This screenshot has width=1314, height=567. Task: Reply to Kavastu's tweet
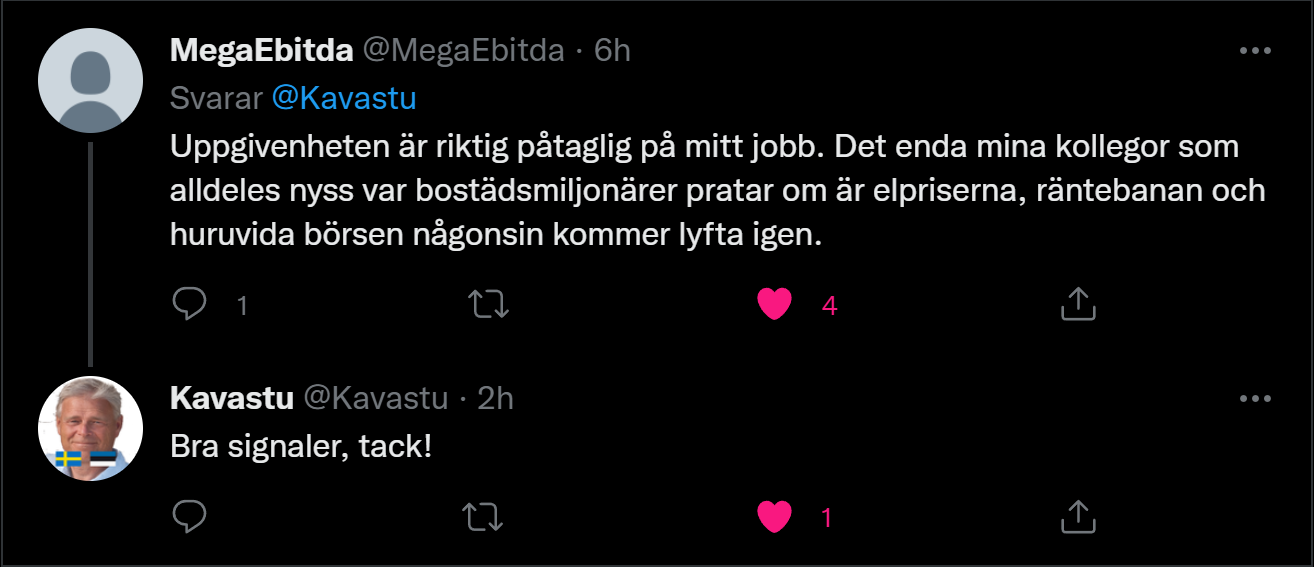189,516
